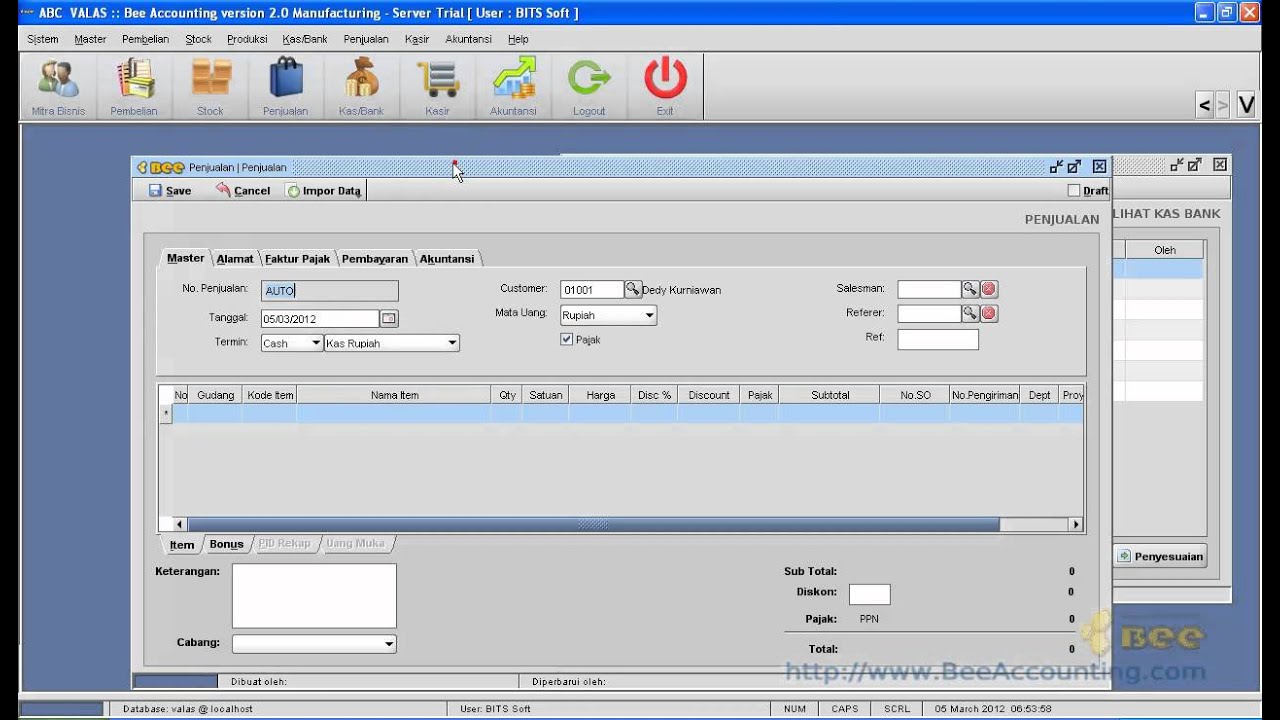Click horizontal scrollbar of item grid
The height and width of the screenshot is (720, 1280).
click(x=593, y=524)
